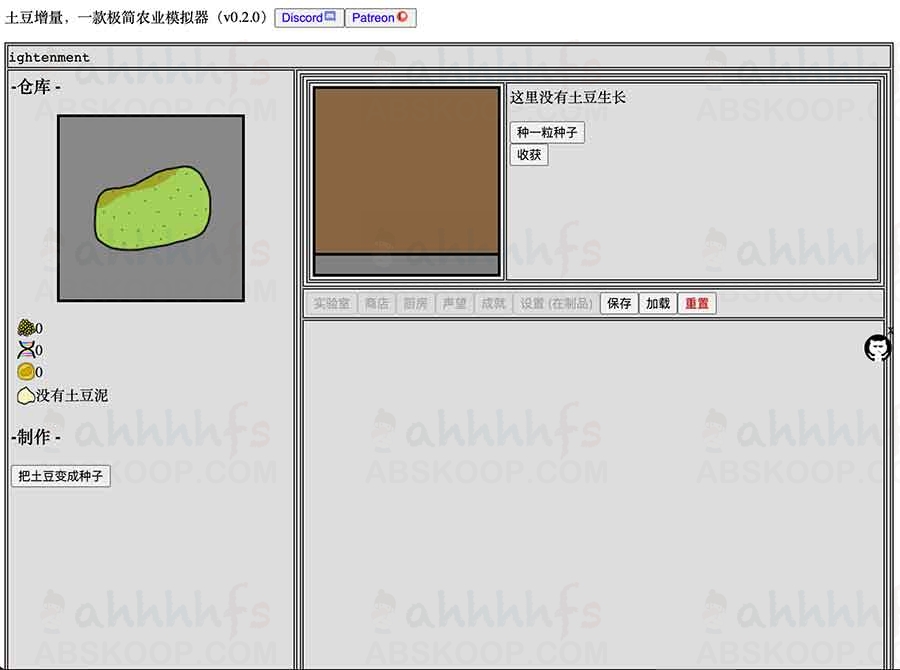900x670 pixels.
Task: Click the red 重置 reset button
Action: tap(697, 303)
